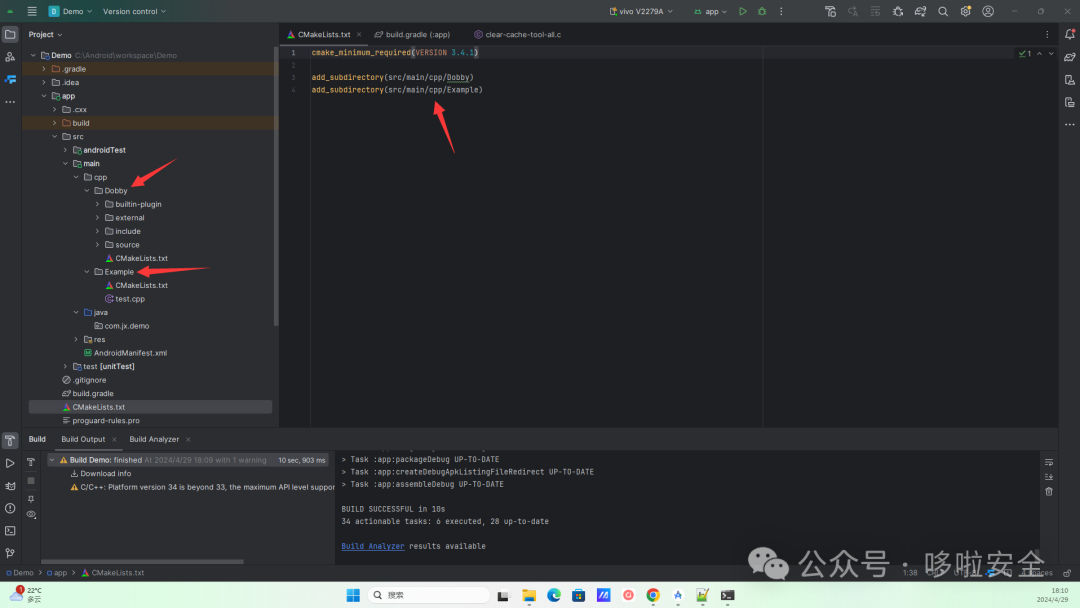This screenshot has width=1080, height=608.
Task: Click the Windows taskbar search box
Action: pyautogui.click(x=430, y=594)
